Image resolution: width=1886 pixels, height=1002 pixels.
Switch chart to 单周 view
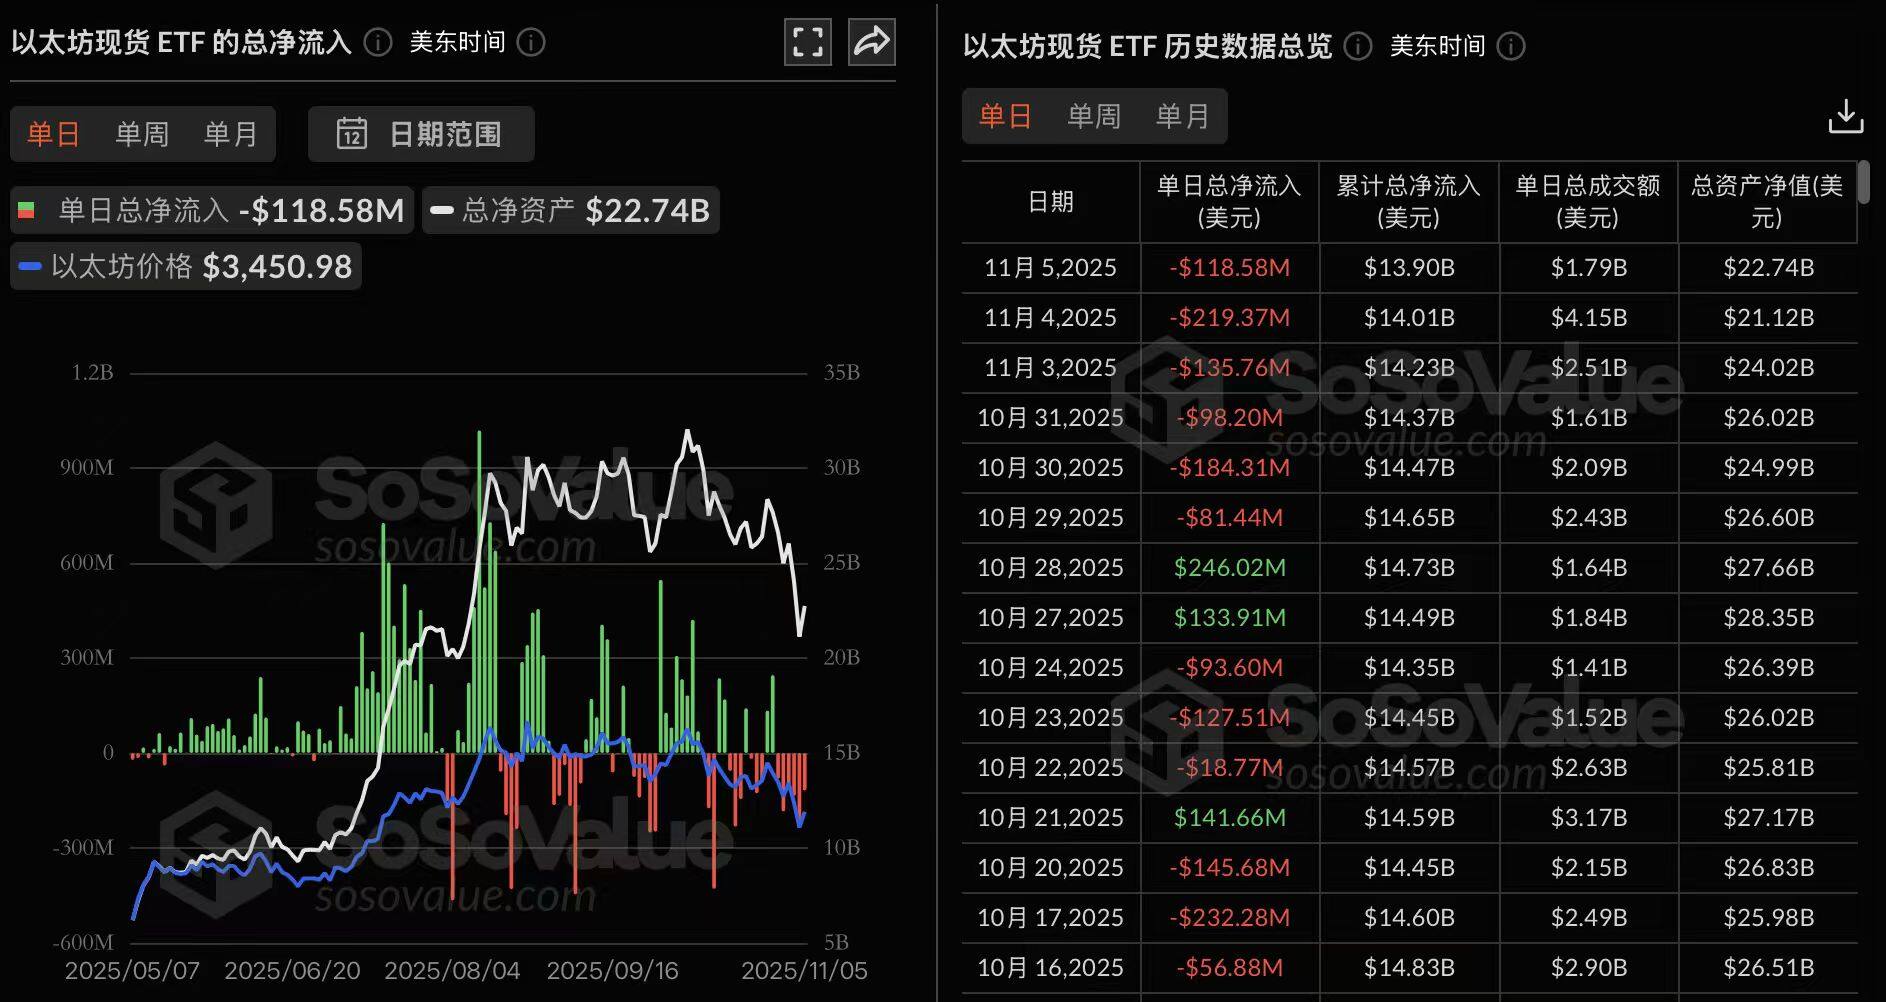tap(142, 134)
